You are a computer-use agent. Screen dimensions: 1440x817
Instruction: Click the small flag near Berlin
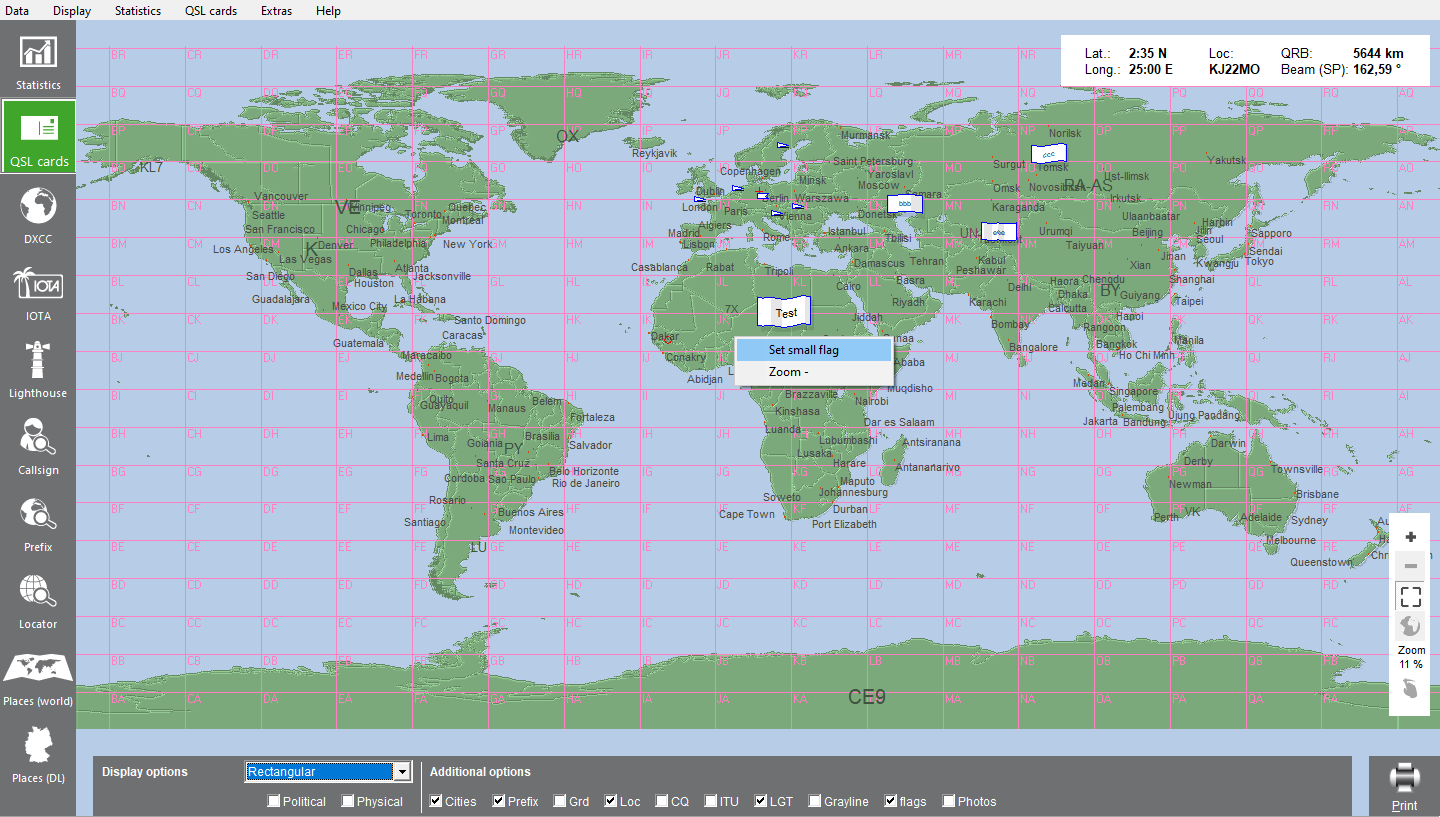[763, 196]
